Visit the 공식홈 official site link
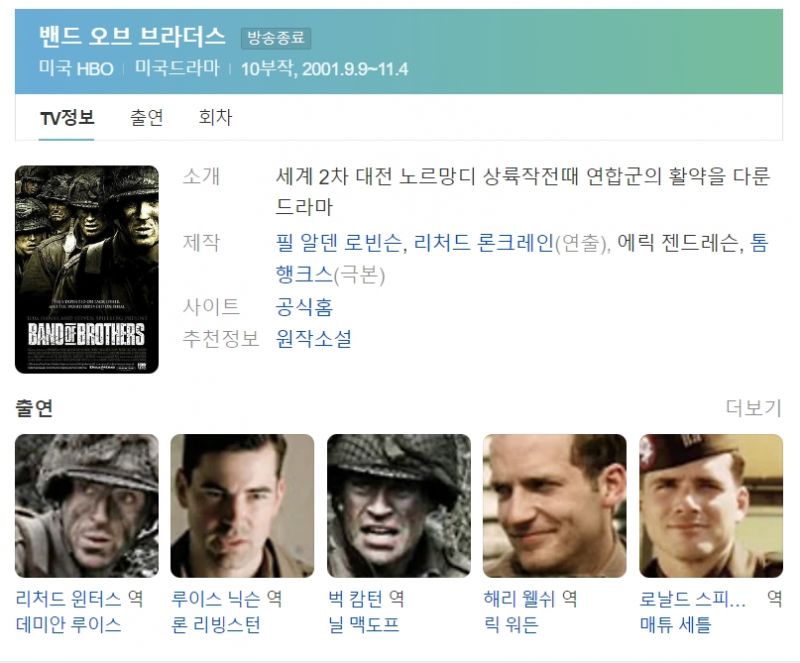The width and height of the screenshot is (800, 663). pyautogui.click(x=304, y=307)
